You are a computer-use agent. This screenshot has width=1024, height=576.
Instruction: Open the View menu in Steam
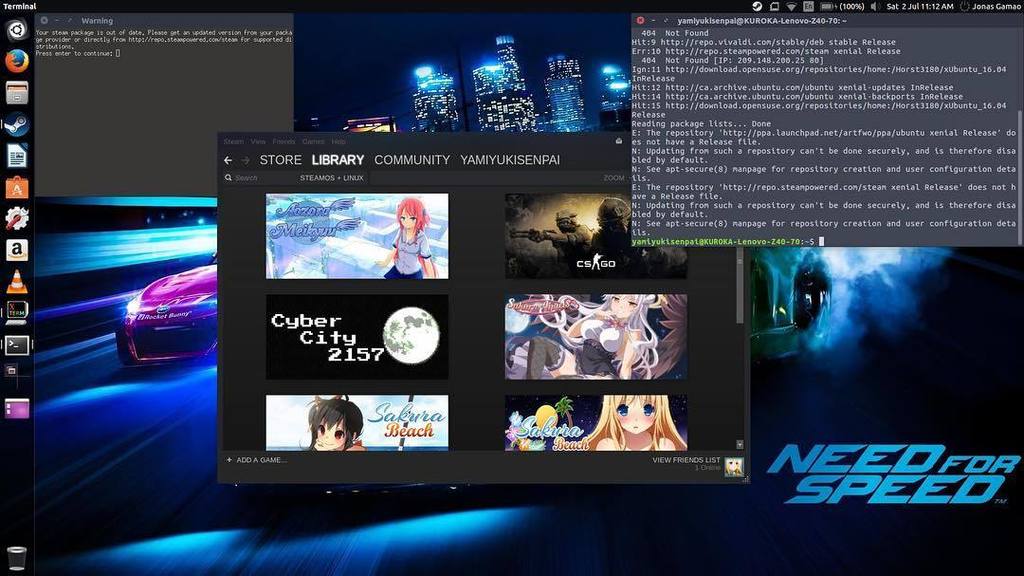(x=258, y=142)
